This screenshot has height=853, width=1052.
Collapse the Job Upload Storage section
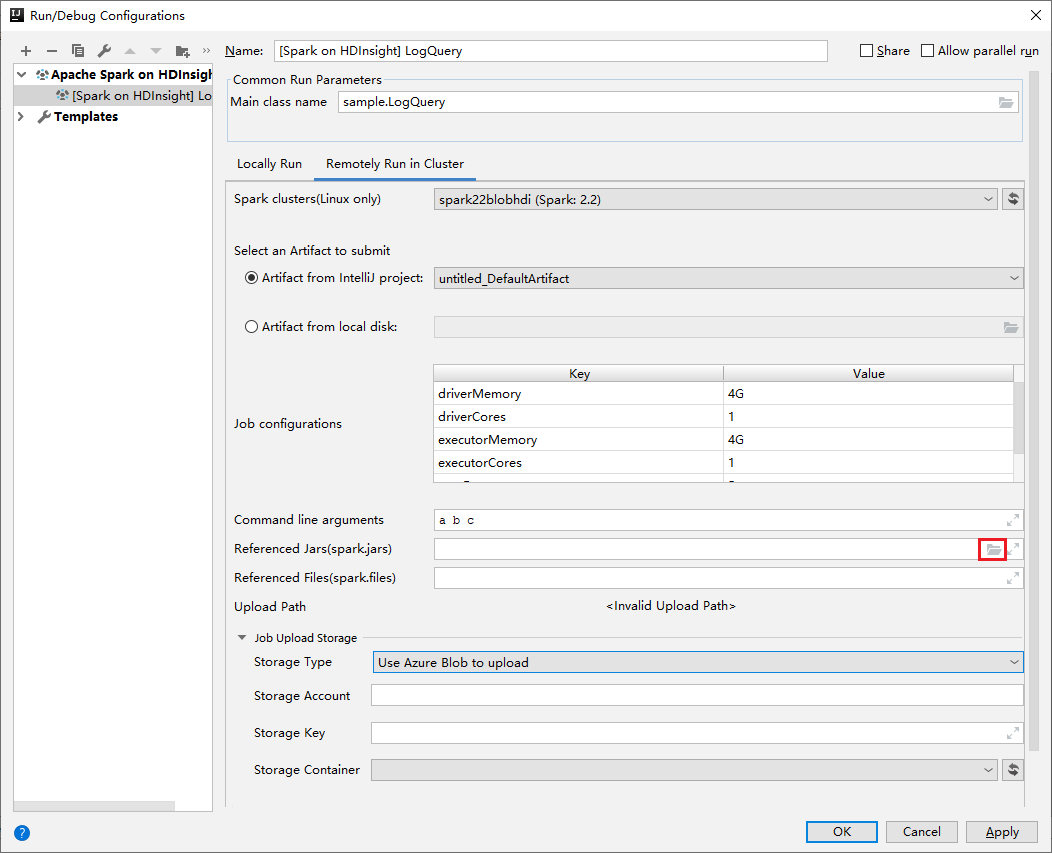click(x=241, y=637)
